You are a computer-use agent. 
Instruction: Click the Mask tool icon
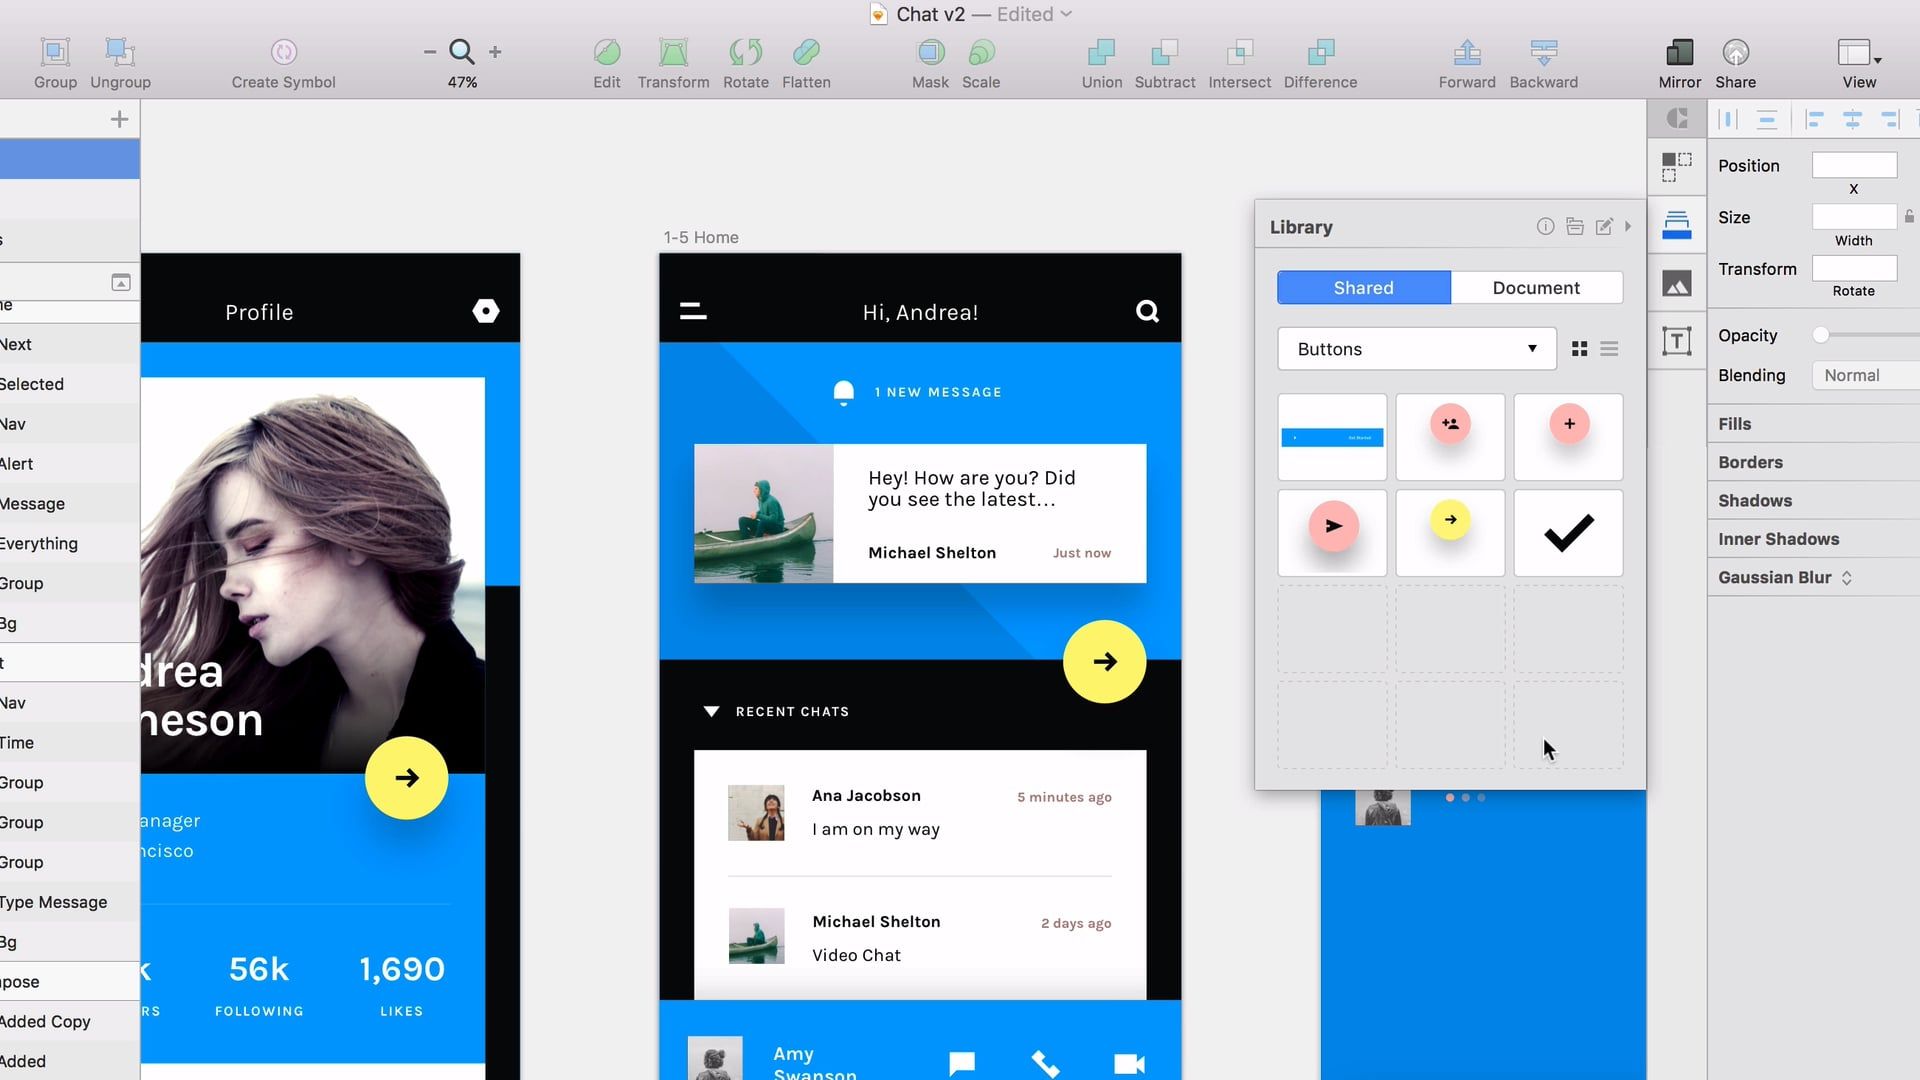click(930, 52)
